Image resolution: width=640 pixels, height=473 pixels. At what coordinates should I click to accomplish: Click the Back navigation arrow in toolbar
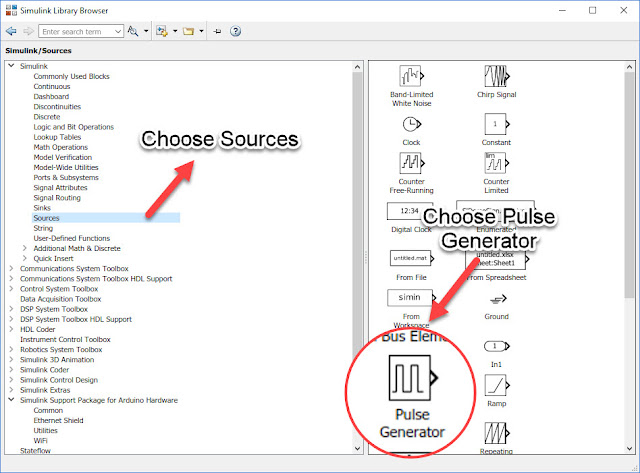coord(11,31)
